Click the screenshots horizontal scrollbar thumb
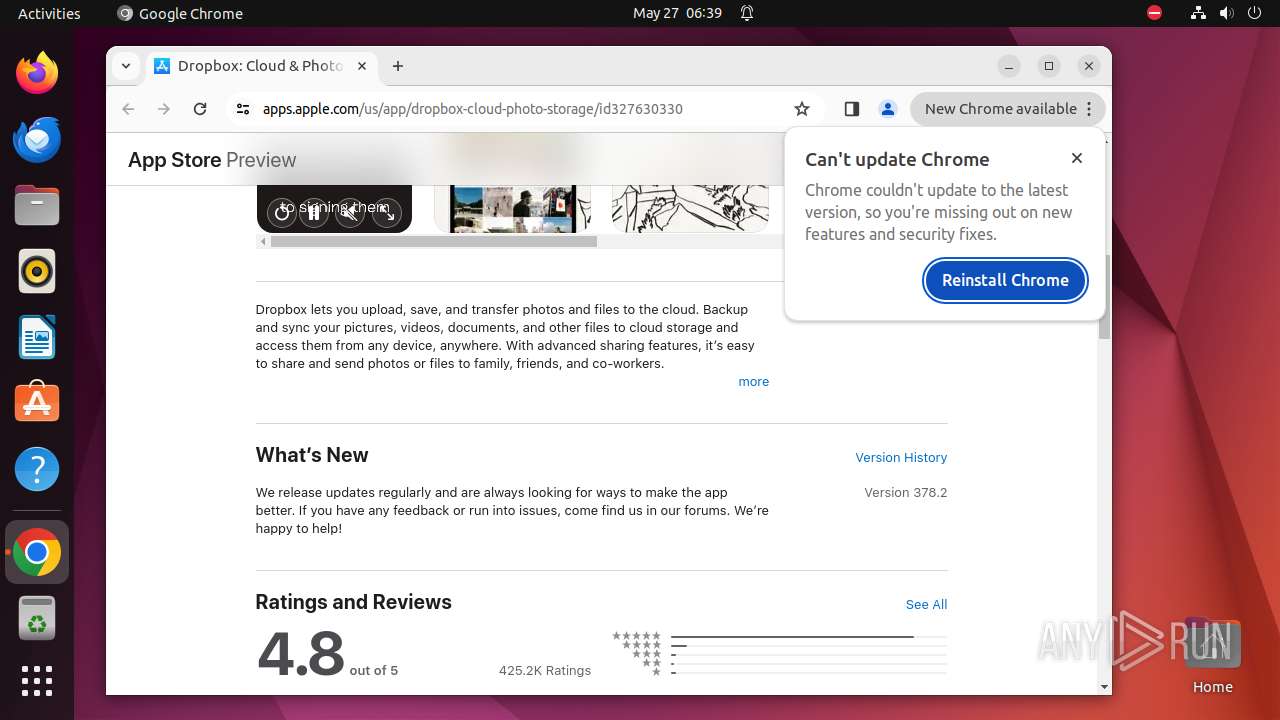 coord(433,241)
